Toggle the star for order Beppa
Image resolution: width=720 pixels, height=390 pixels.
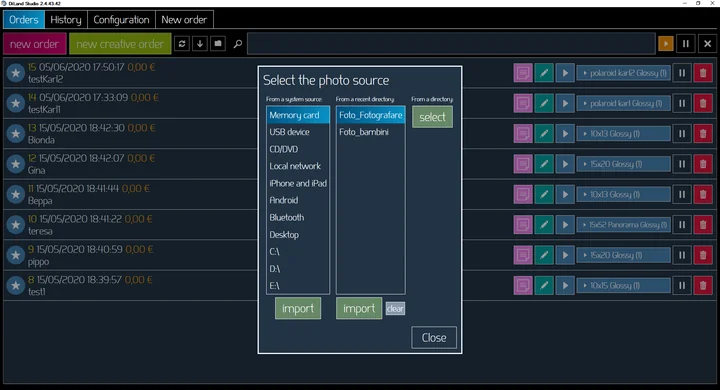16,194
